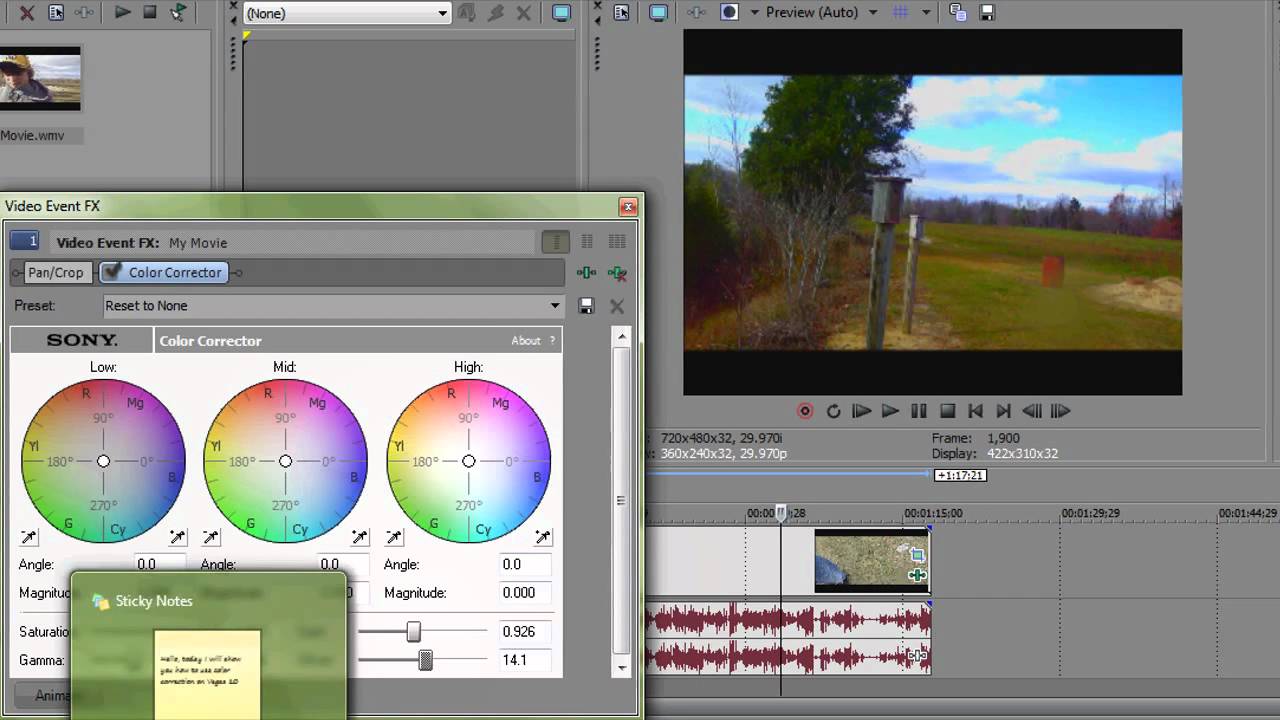
Task: Go to end of project
Action: (1004, 411)
